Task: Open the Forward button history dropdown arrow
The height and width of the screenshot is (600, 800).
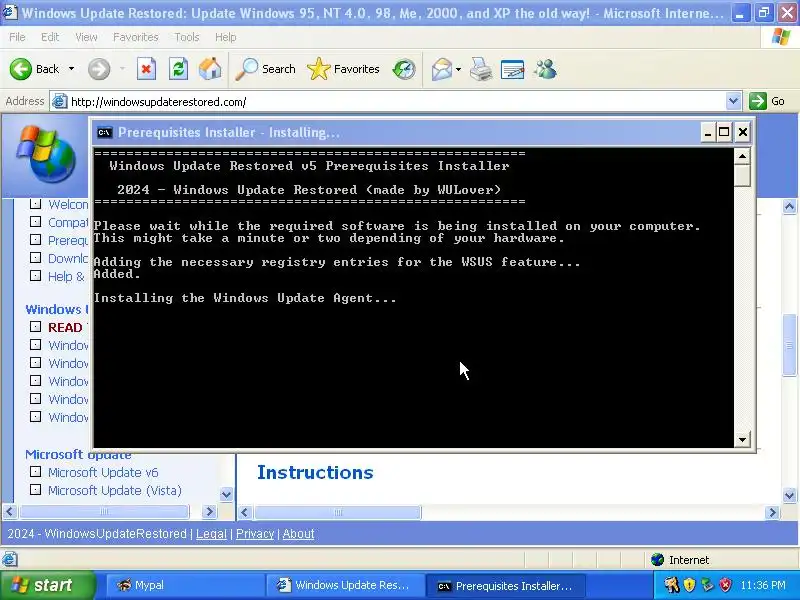Action: click(x=122, y=69)
